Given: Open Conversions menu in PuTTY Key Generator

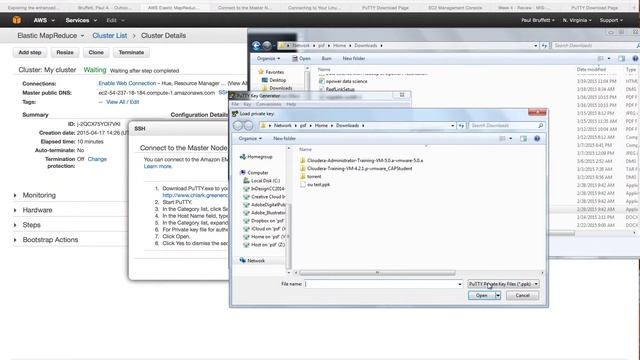Looking at the screenshot, I should coord(269,104).
